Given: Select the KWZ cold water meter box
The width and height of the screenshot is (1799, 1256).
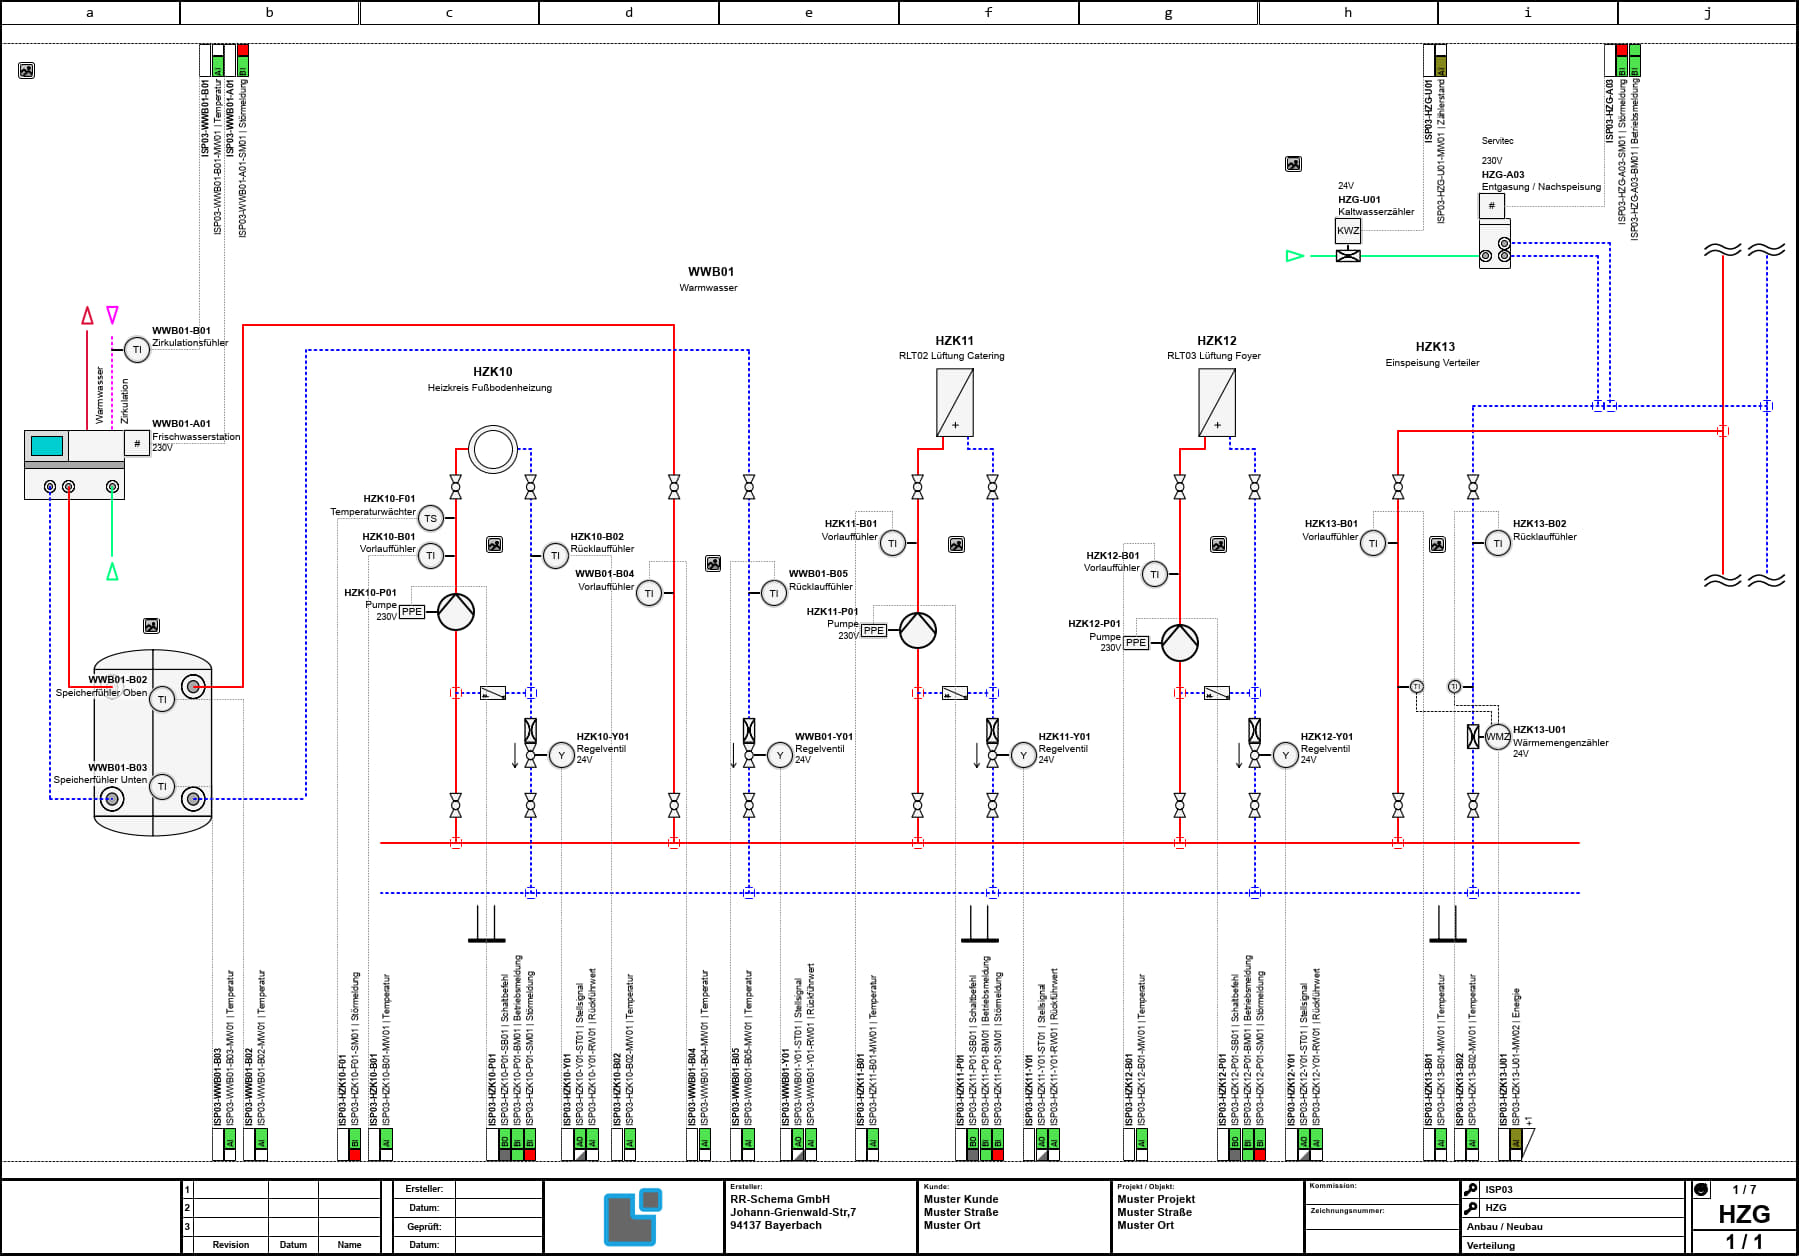Looking at the screenshot, I should [1348, 230].
